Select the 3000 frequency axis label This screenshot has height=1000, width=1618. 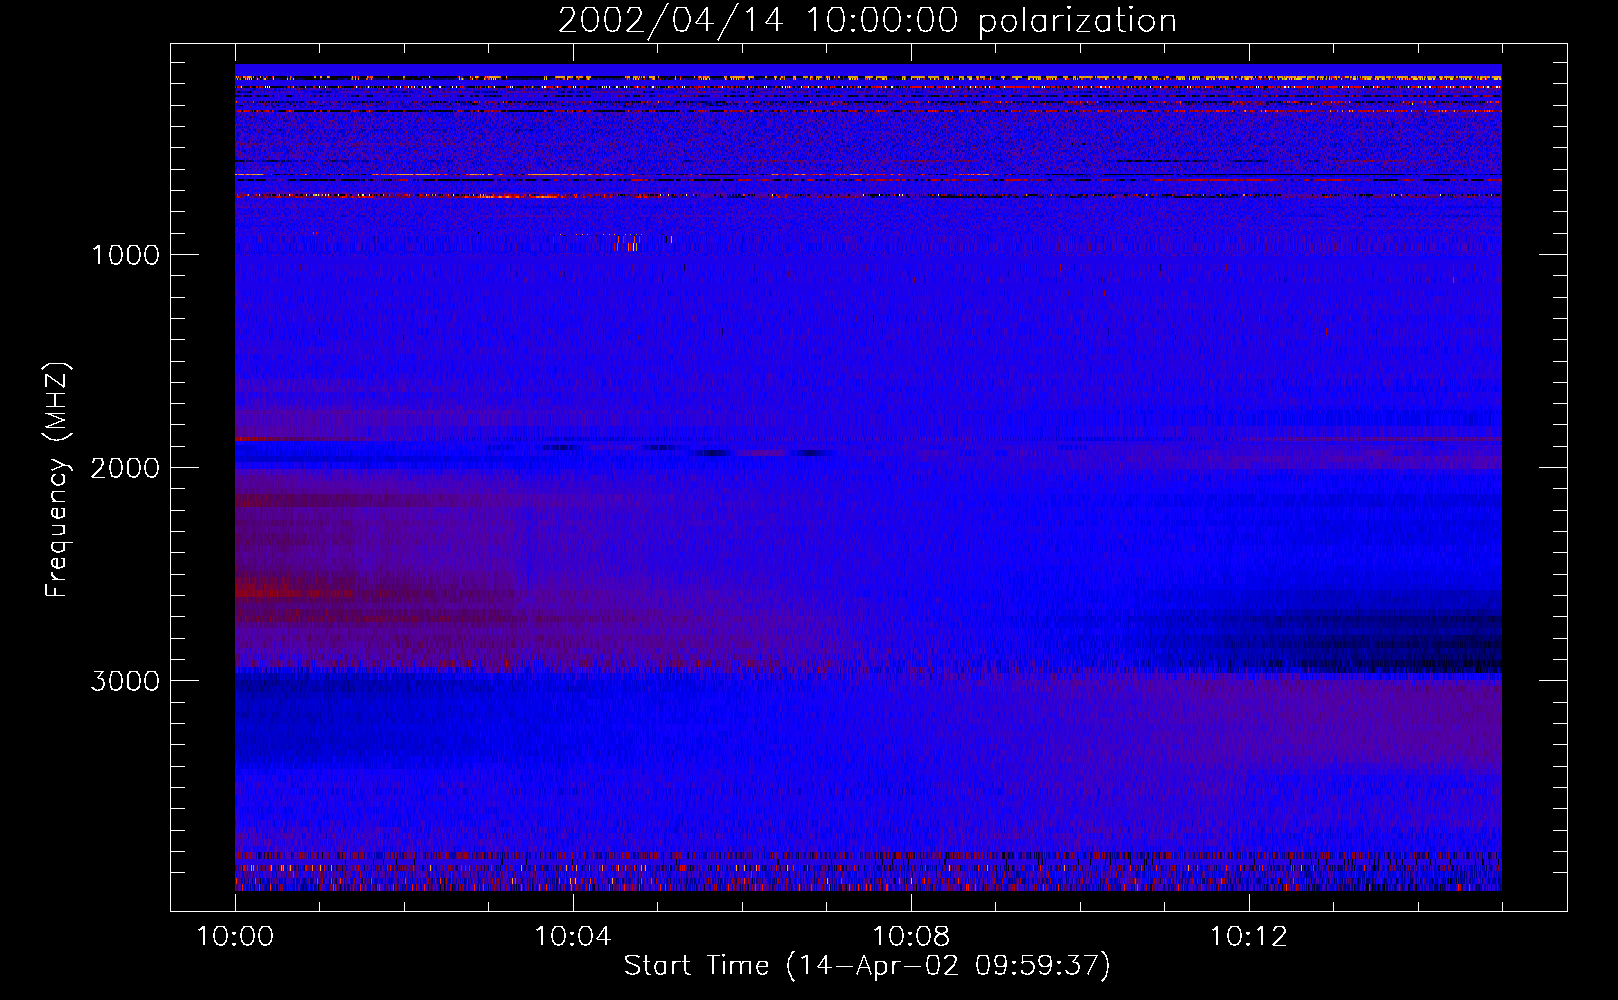[x=125, y=681]
